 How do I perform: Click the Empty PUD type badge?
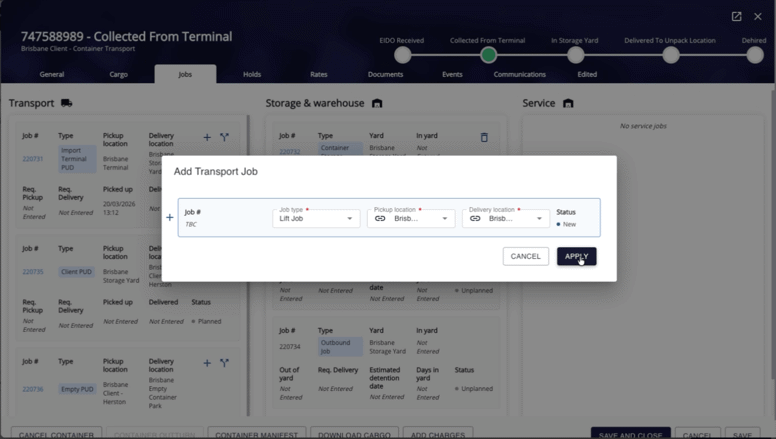[77, 389]
